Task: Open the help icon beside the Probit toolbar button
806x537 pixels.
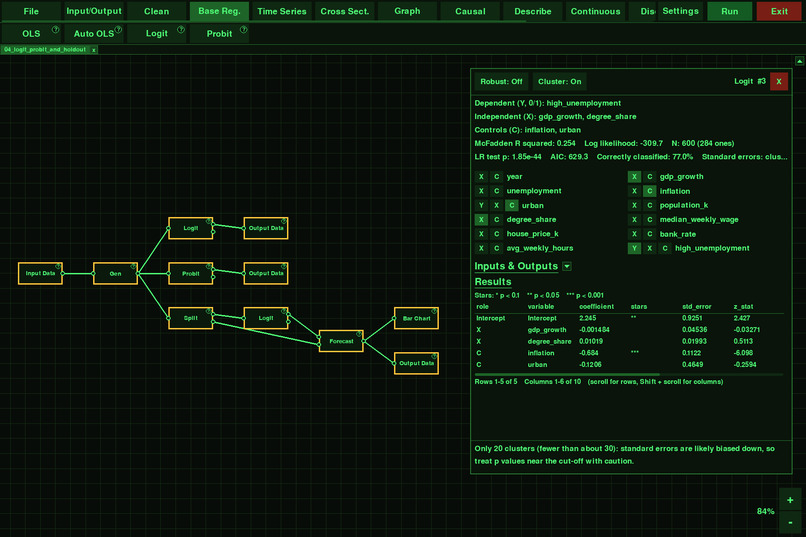Action: (x=244, y=30)
